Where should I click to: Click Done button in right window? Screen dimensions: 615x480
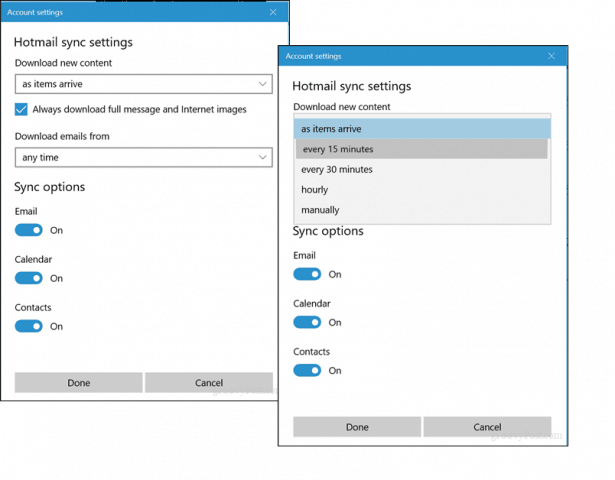click(x=357, y=427)
